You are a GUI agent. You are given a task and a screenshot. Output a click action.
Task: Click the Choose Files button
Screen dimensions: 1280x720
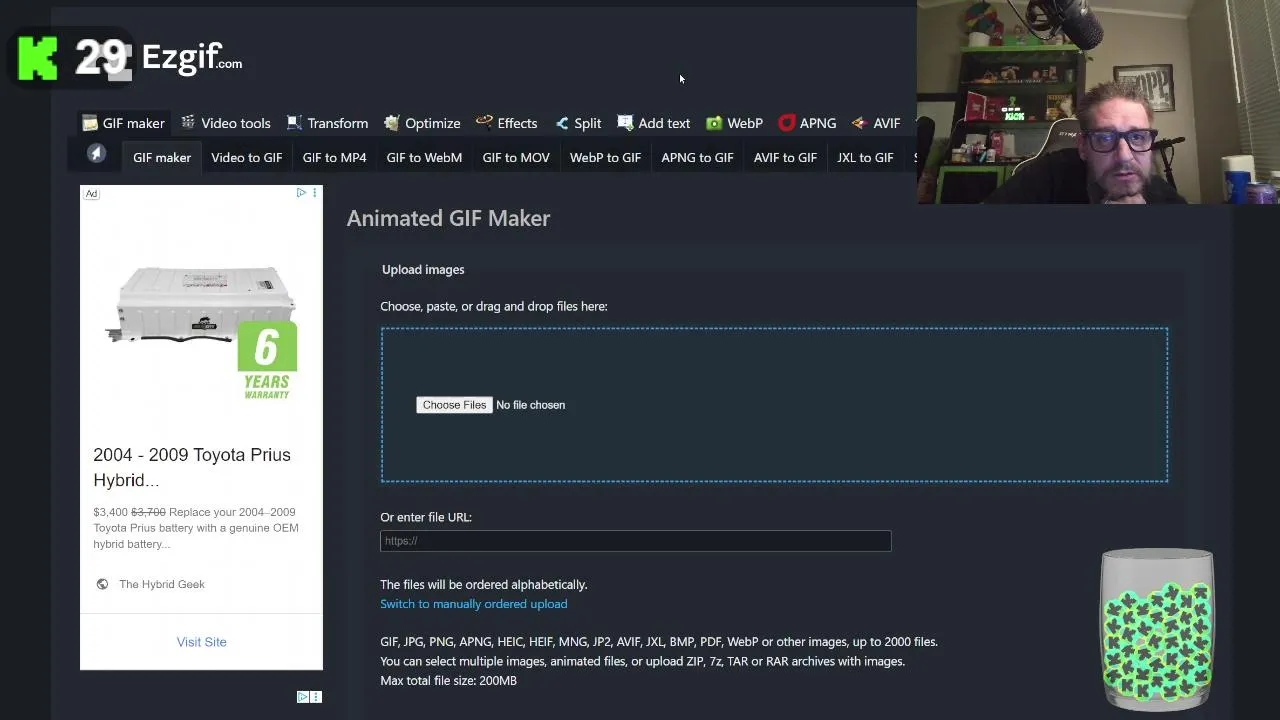click(x=454, y=405)
